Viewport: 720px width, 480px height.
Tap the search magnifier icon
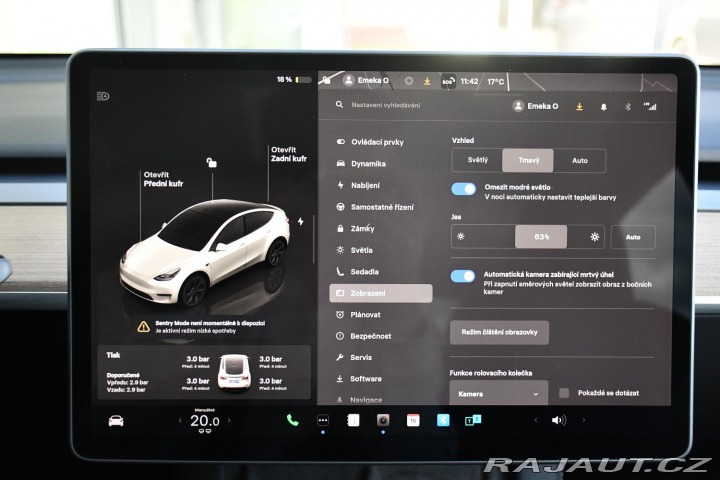coord(339,105)
